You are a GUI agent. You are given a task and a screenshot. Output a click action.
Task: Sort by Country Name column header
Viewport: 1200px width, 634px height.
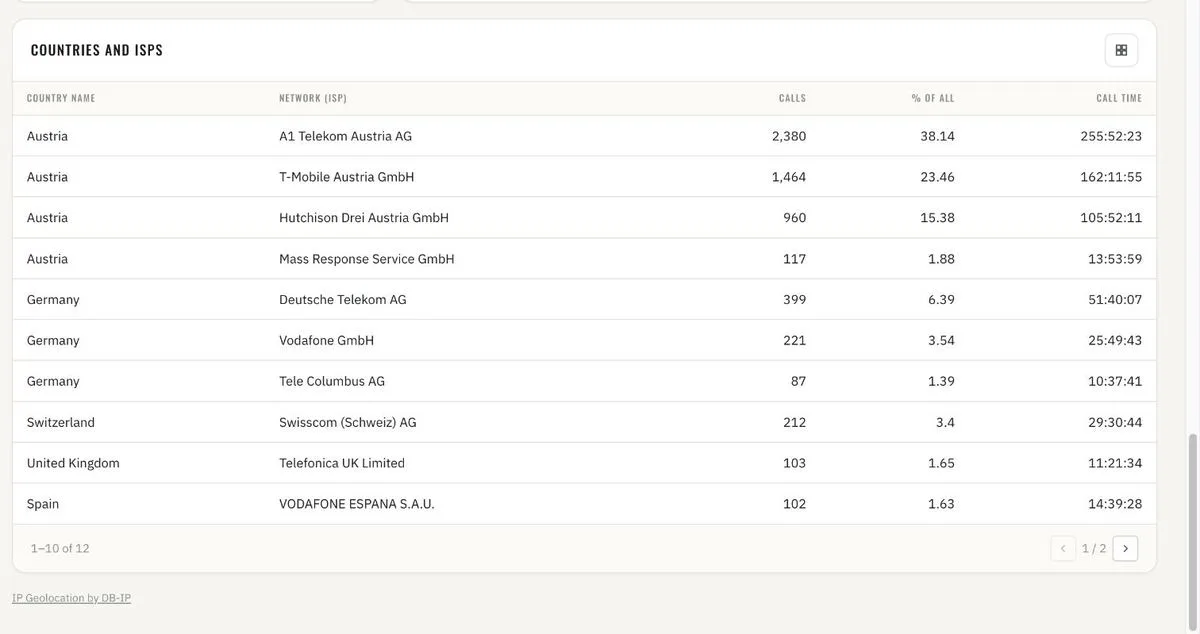click(61, 98)
